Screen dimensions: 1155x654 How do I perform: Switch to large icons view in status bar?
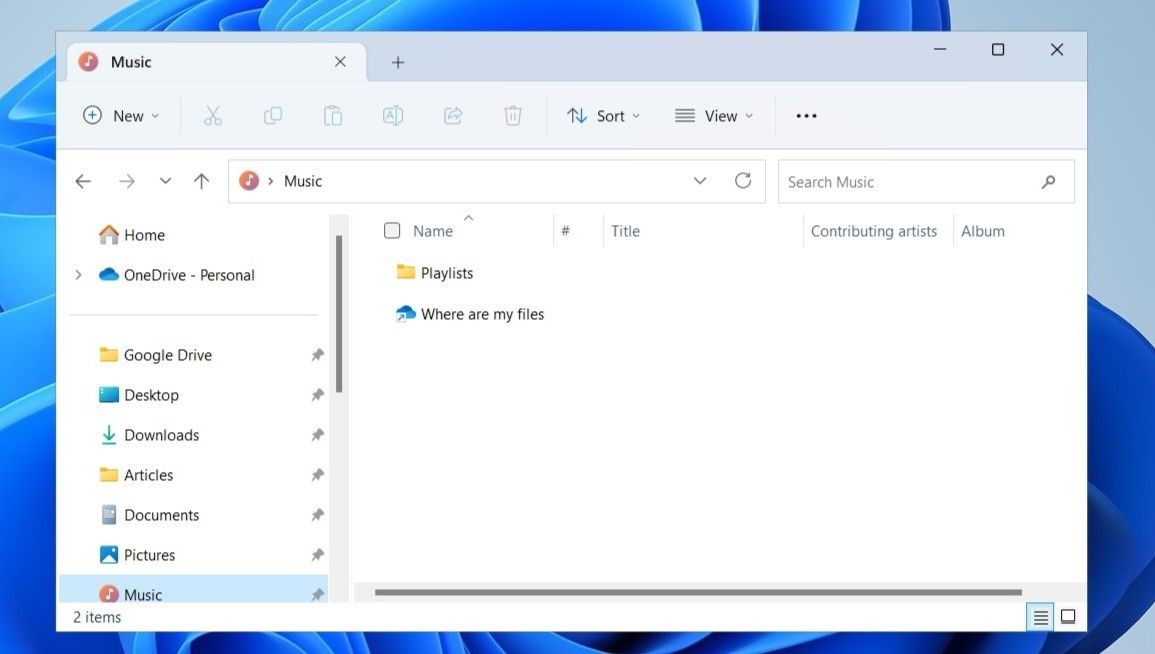[1067, 617]
